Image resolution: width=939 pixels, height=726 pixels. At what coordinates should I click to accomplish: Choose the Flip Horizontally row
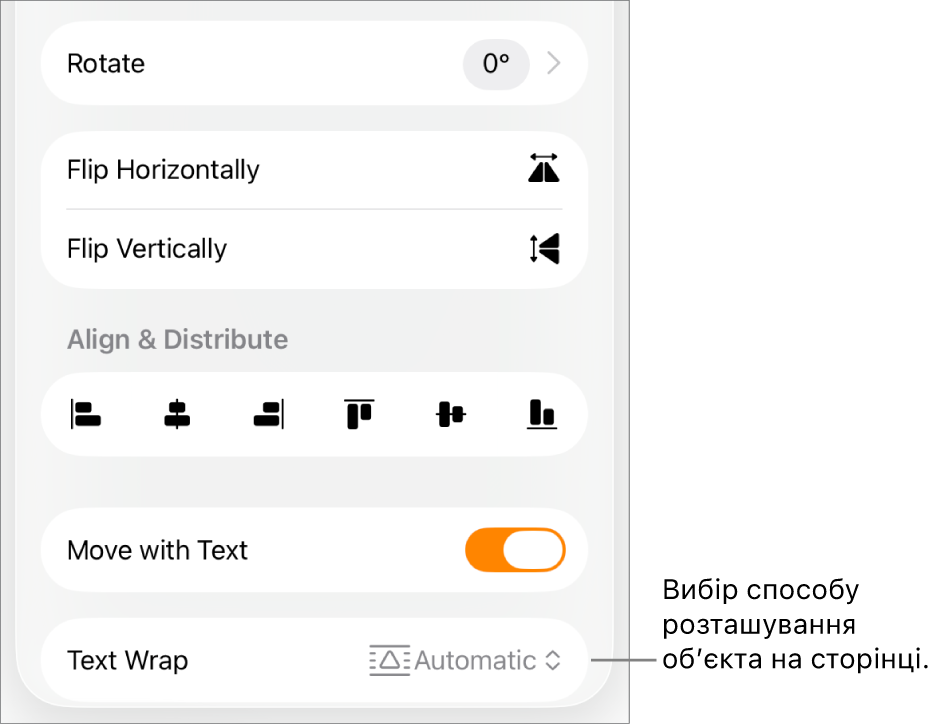314,170
